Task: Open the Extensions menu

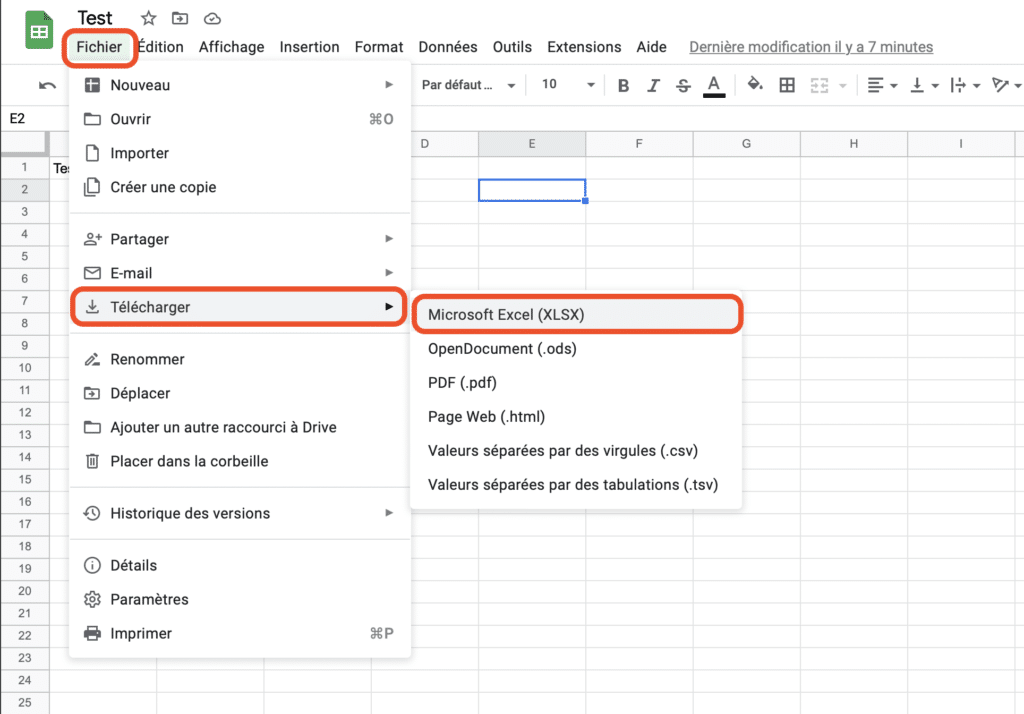Action: click(x=584, y=47)
